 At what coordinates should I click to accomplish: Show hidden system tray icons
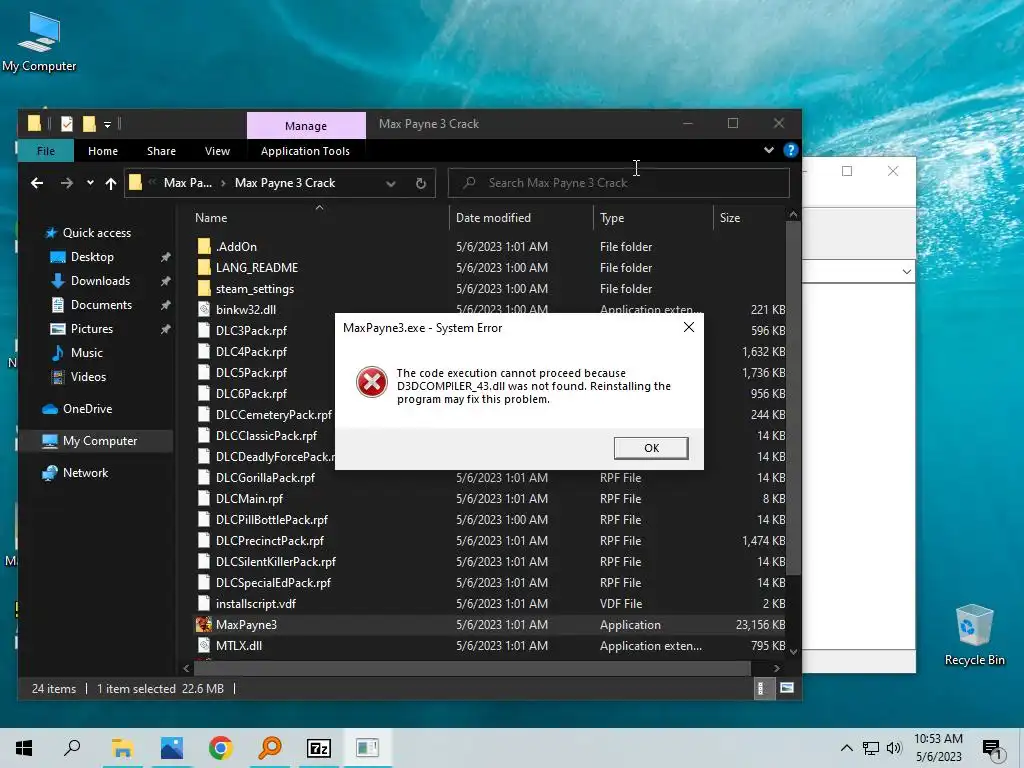pyautogui.click(x=846, y=748)
